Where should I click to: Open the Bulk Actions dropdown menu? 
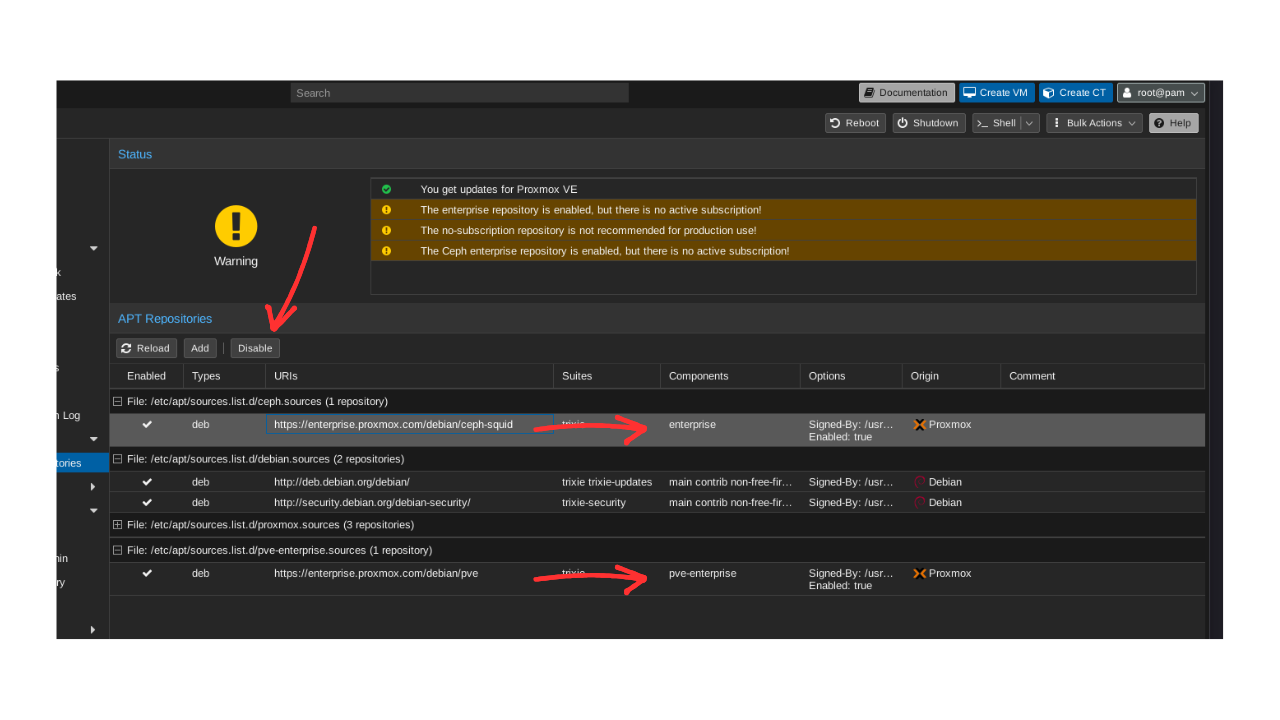click(1094, 123)
